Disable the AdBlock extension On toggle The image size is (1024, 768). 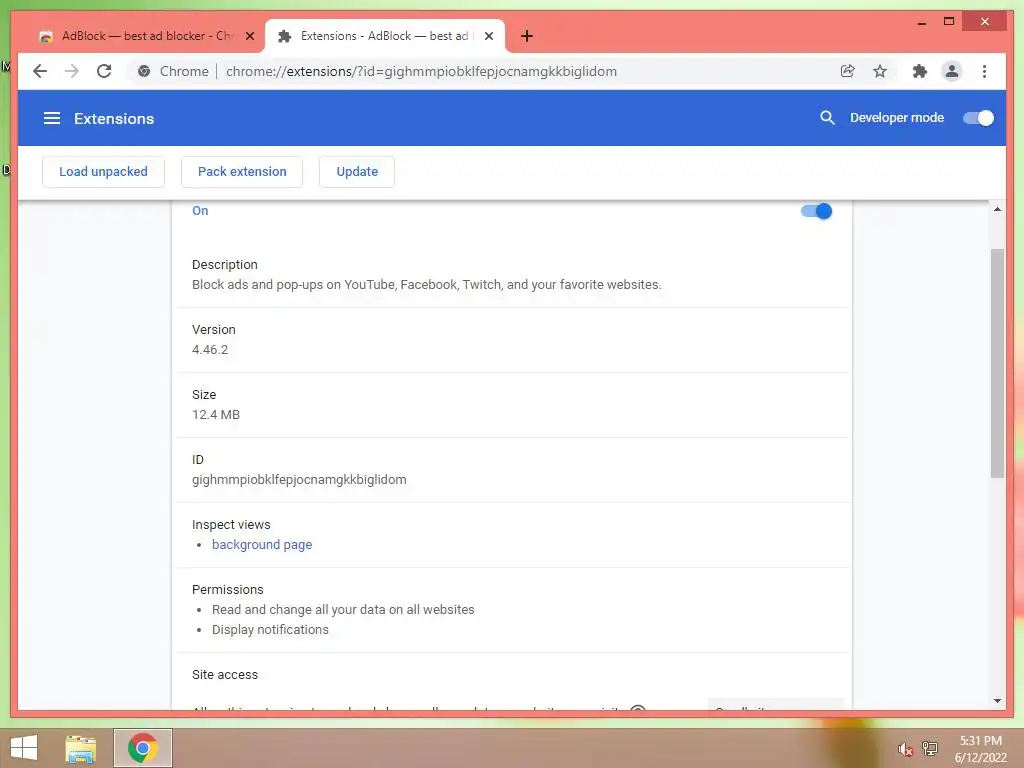[816, 211]
